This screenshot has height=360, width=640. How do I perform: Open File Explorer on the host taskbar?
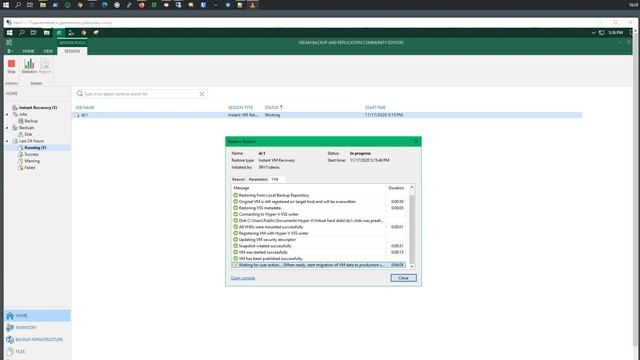tap(43, 5)
